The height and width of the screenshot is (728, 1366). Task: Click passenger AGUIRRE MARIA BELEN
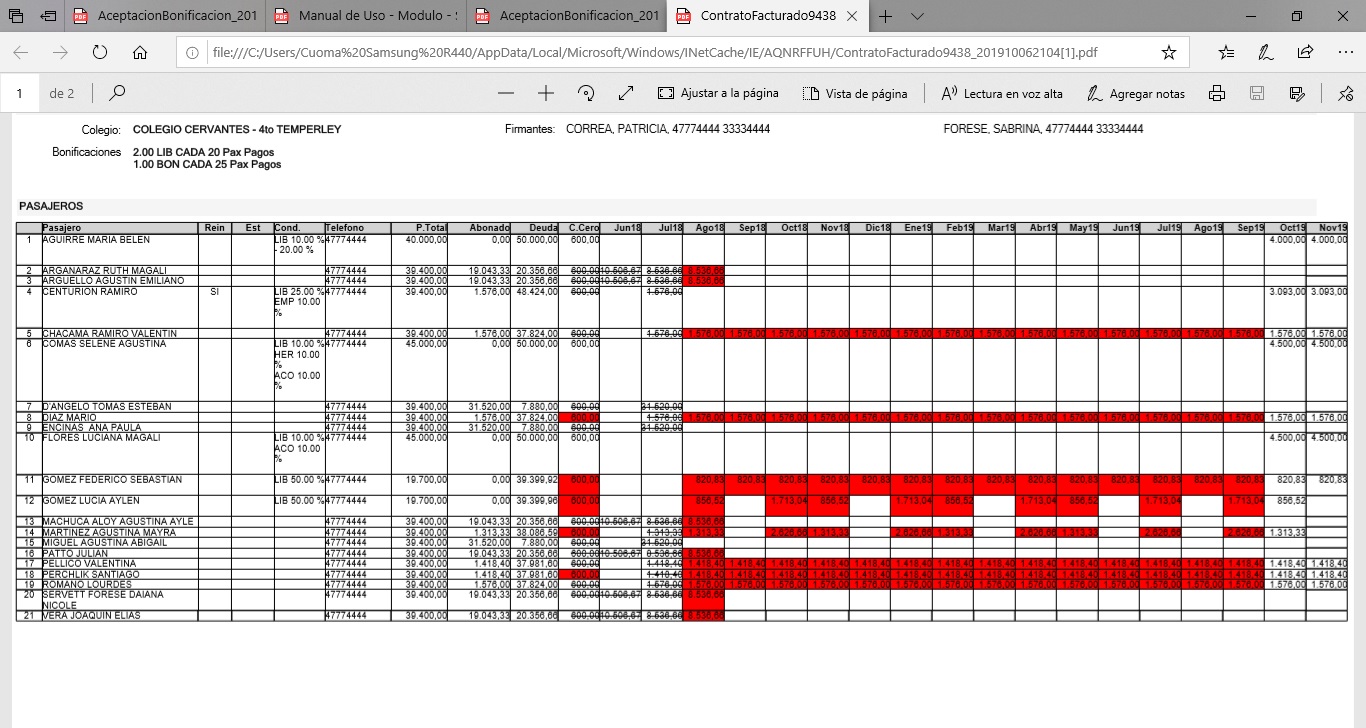tap(96, 240)
